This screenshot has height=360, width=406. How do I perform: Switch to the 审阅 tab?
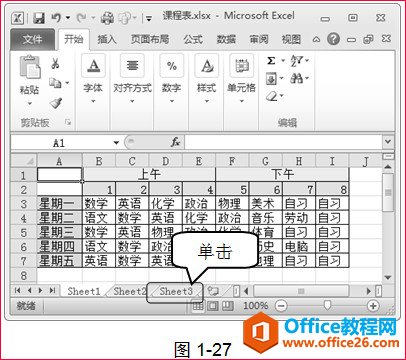259,39
